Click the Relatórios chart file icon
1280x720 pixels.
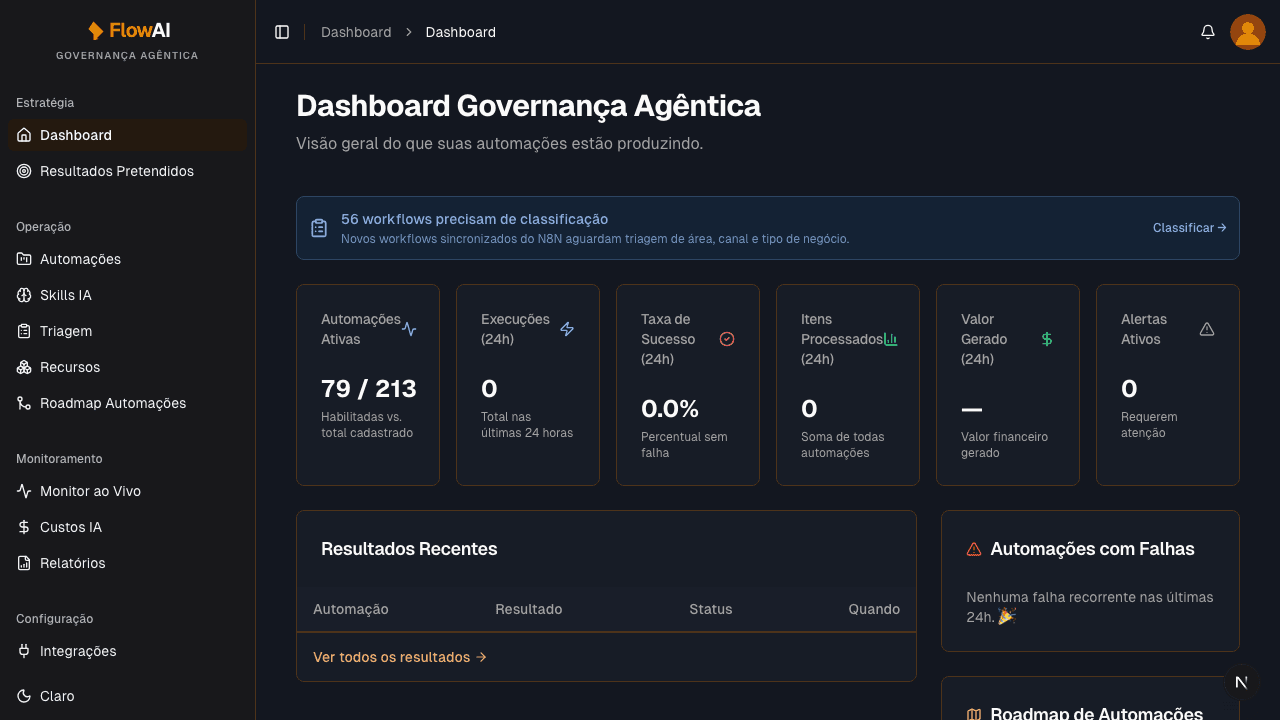[x=24, y=563]
